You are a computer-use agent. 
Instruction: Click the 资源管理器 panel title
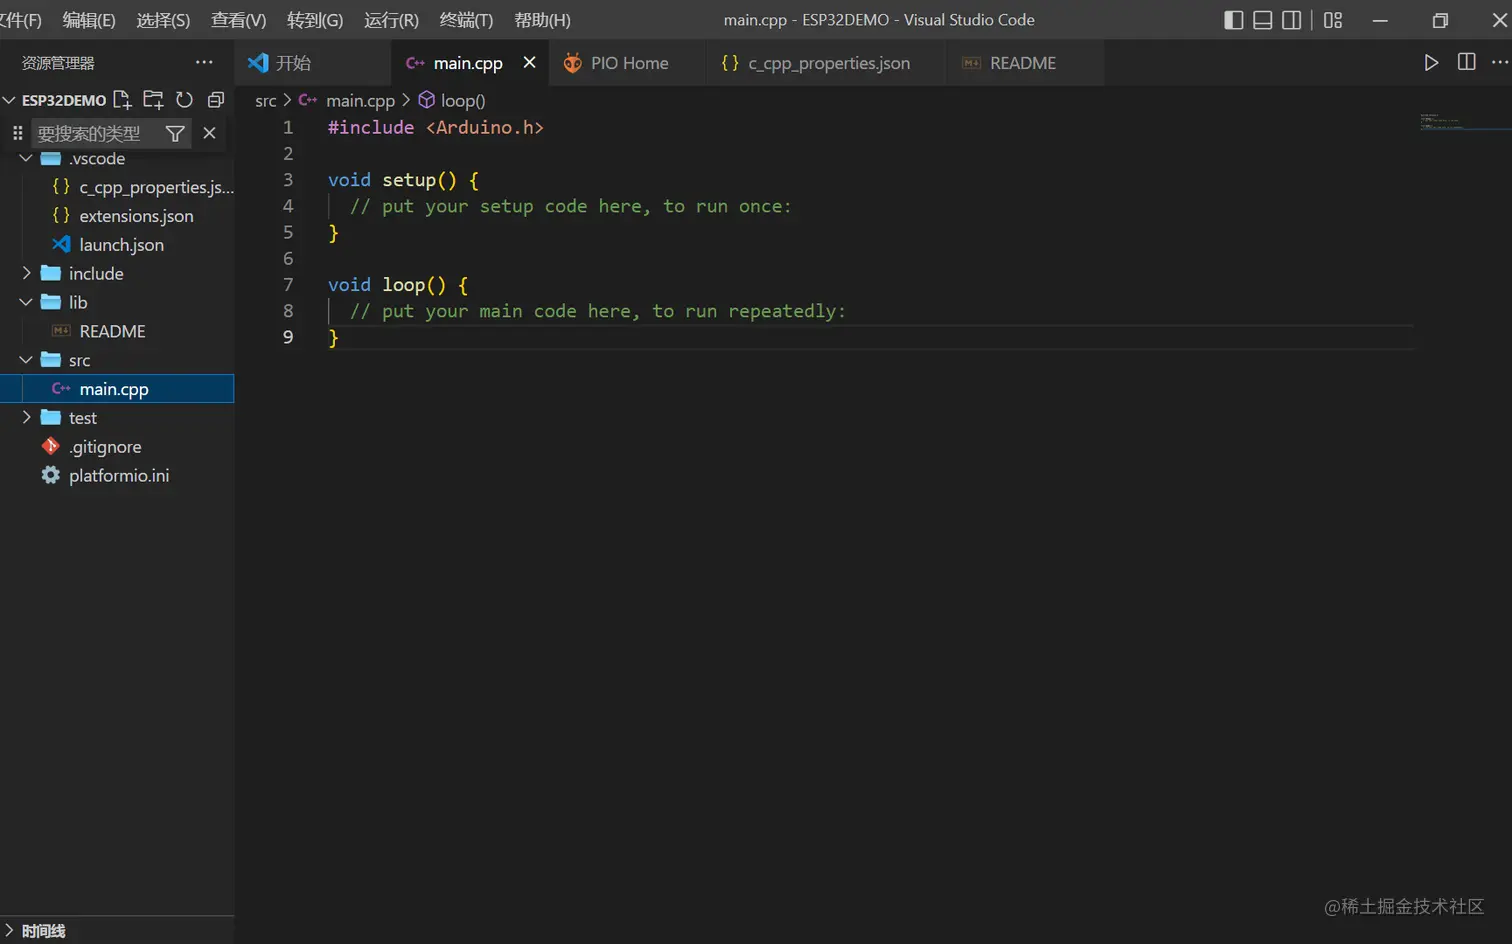click(x=58, y=63)
